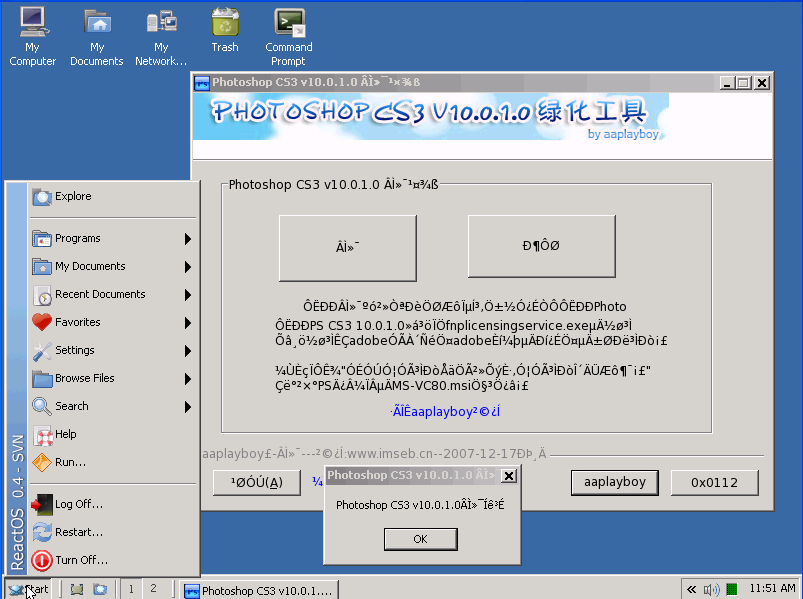The height and width of the screenshot is (599, 803).
Task: Open the My Computer desktop icon
Action: pos(33,37)
